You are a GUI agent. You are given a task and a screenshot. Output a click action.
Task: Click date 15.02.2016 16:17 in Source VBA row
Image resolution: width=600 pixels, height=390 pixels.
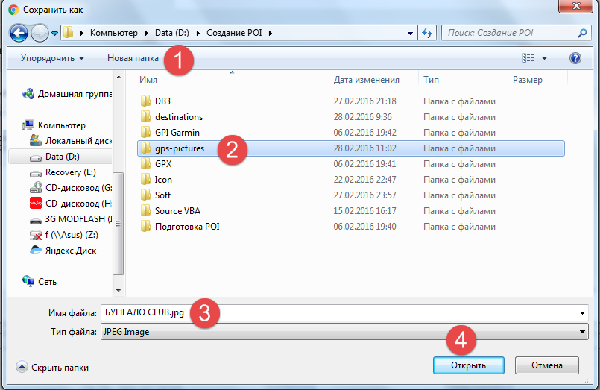365,211
